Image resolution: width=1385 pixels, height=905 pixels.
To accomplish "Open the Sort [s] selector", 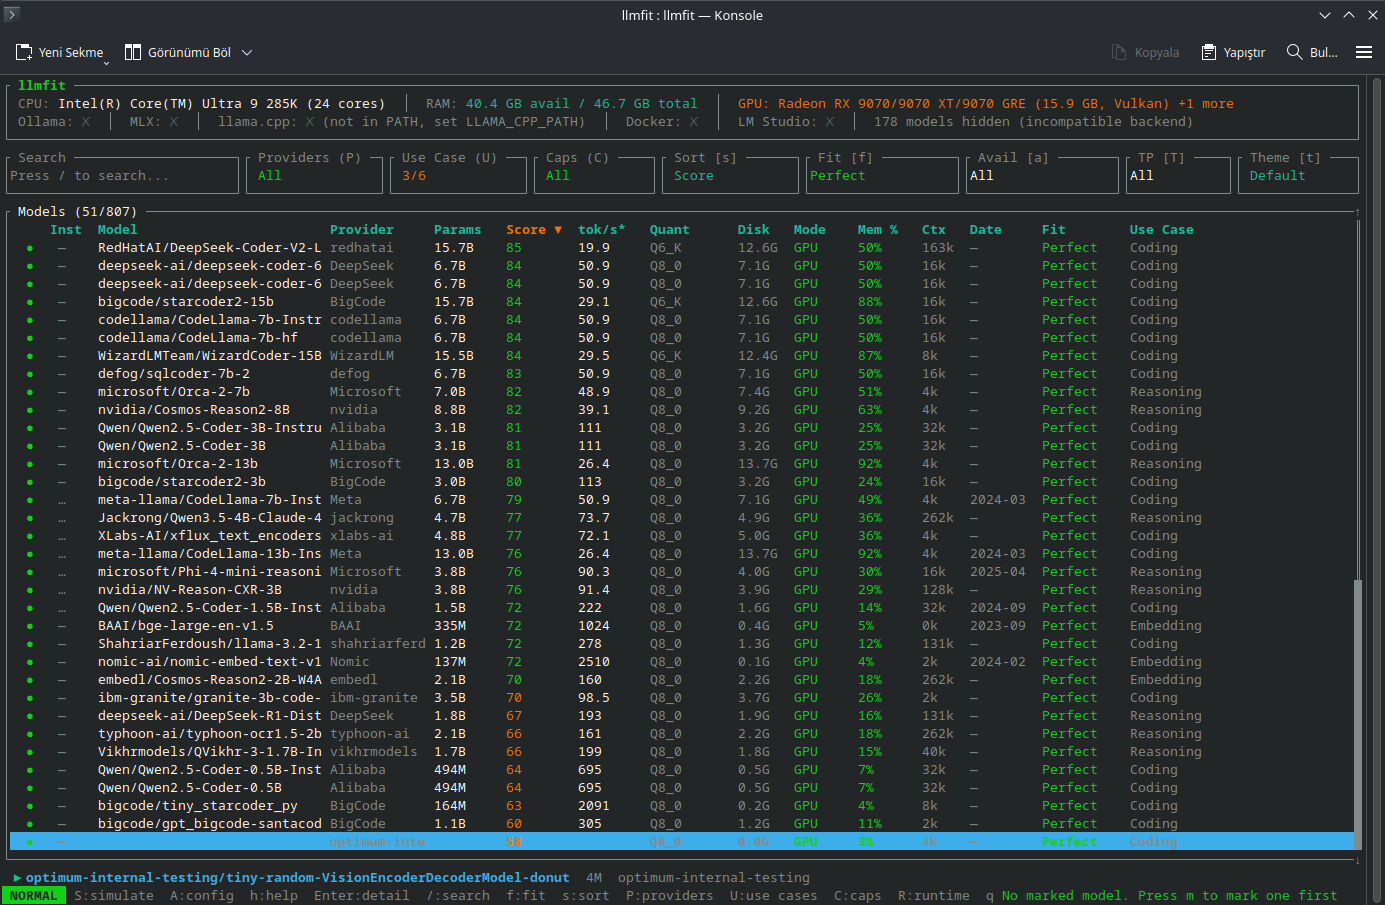I will [x=730, y=176].
